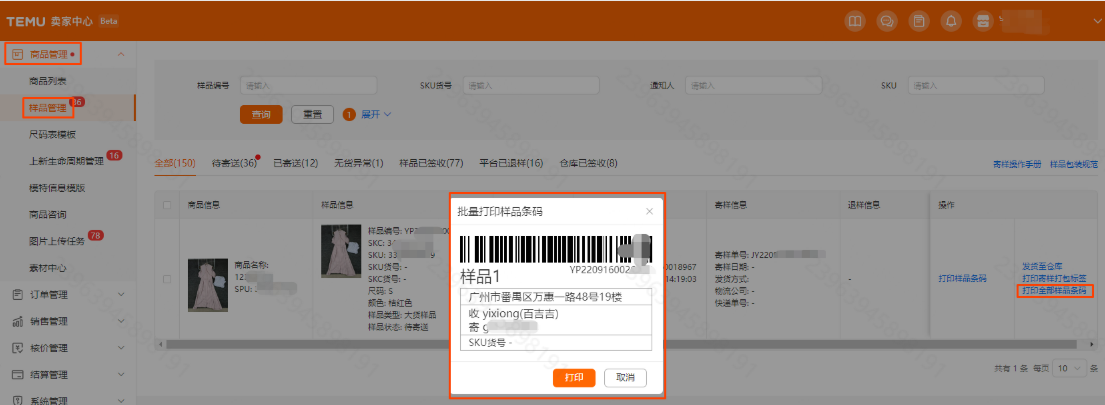Switch to the 无货异常(1) tab
1105x405 pixels.
click(359, 163)
